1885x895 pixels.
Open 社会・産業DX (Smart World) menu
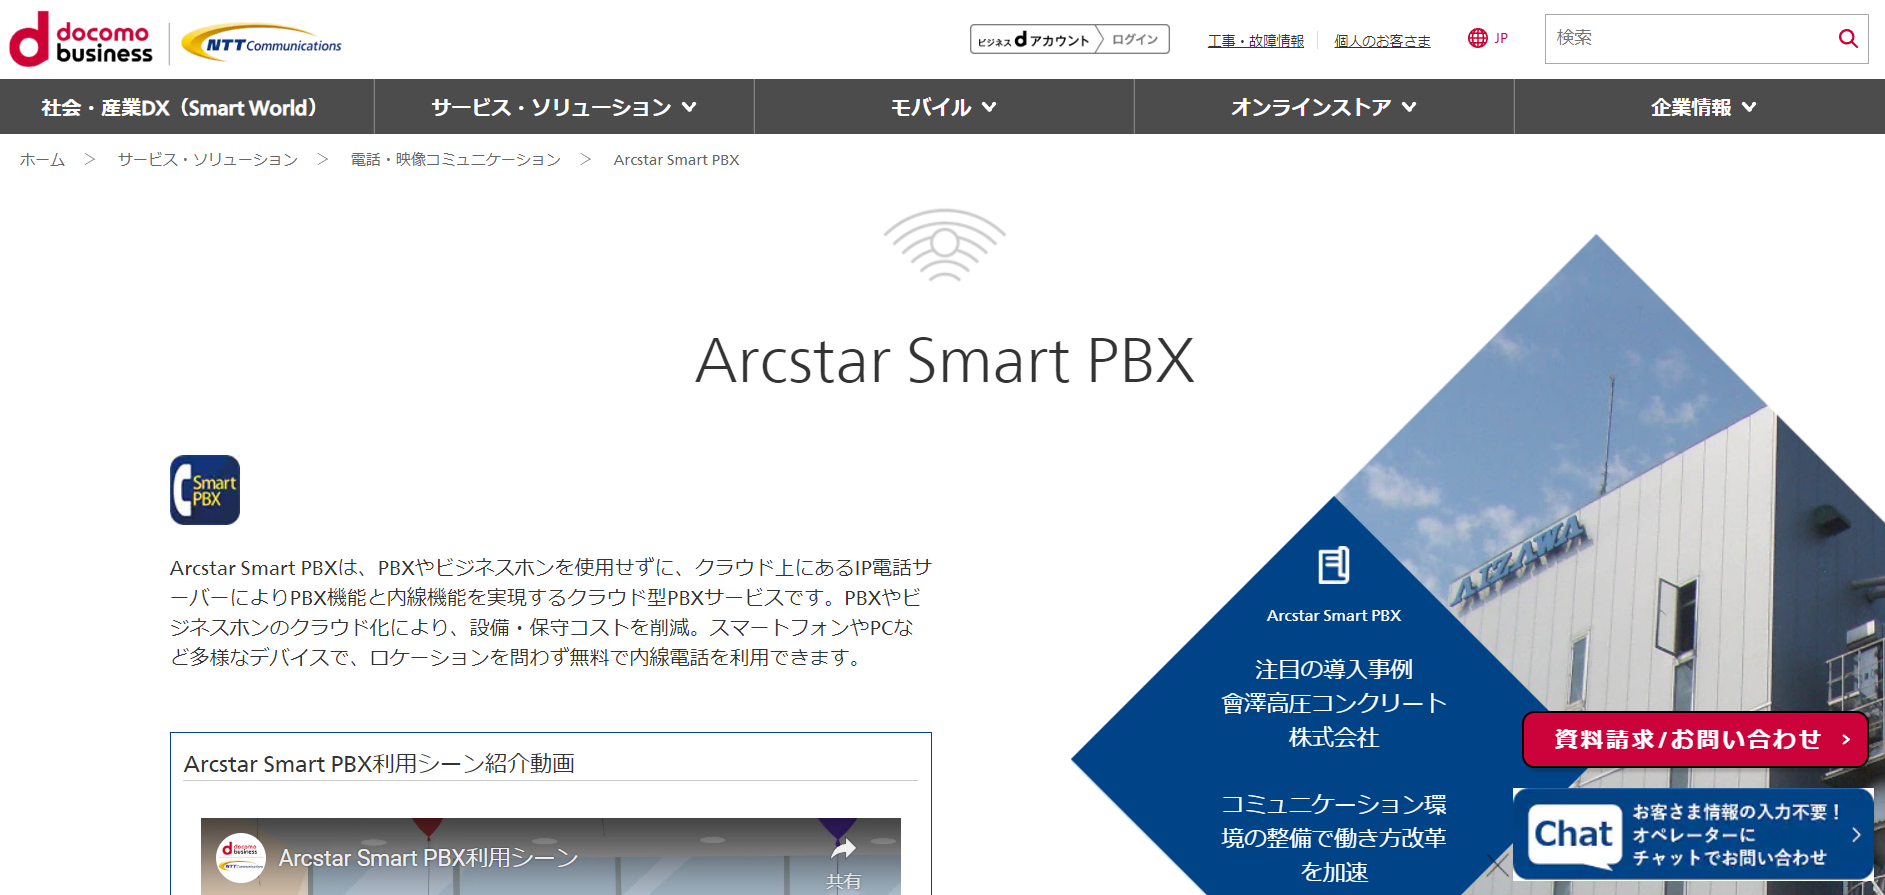(x=187, y=107)
